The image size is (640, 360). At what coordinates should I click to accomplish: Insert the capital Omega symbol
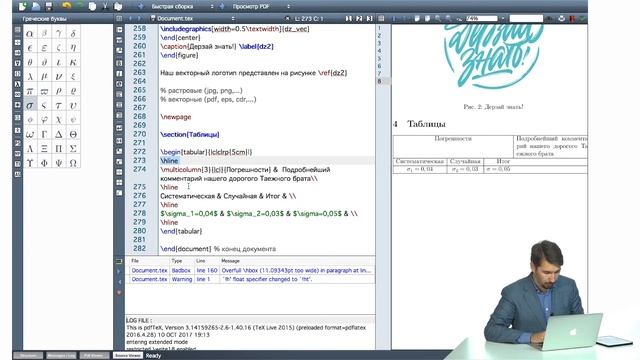[x=73, y=162]
